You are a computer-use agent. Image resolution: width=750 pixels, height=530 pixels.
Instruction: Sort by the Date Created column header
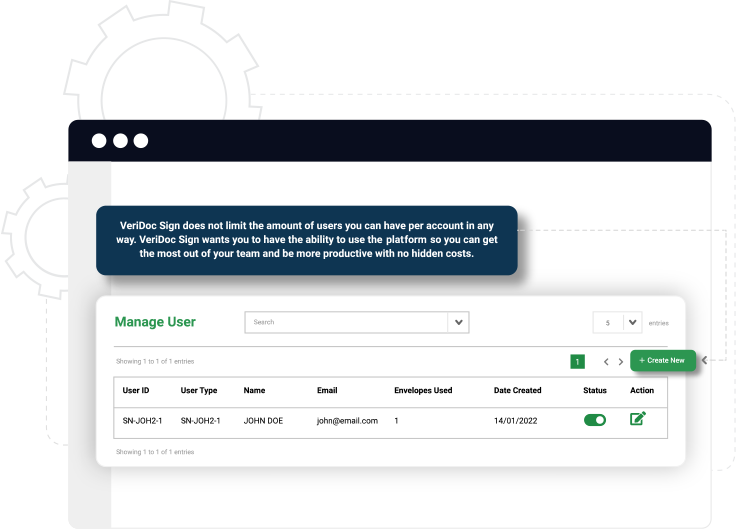517,390
